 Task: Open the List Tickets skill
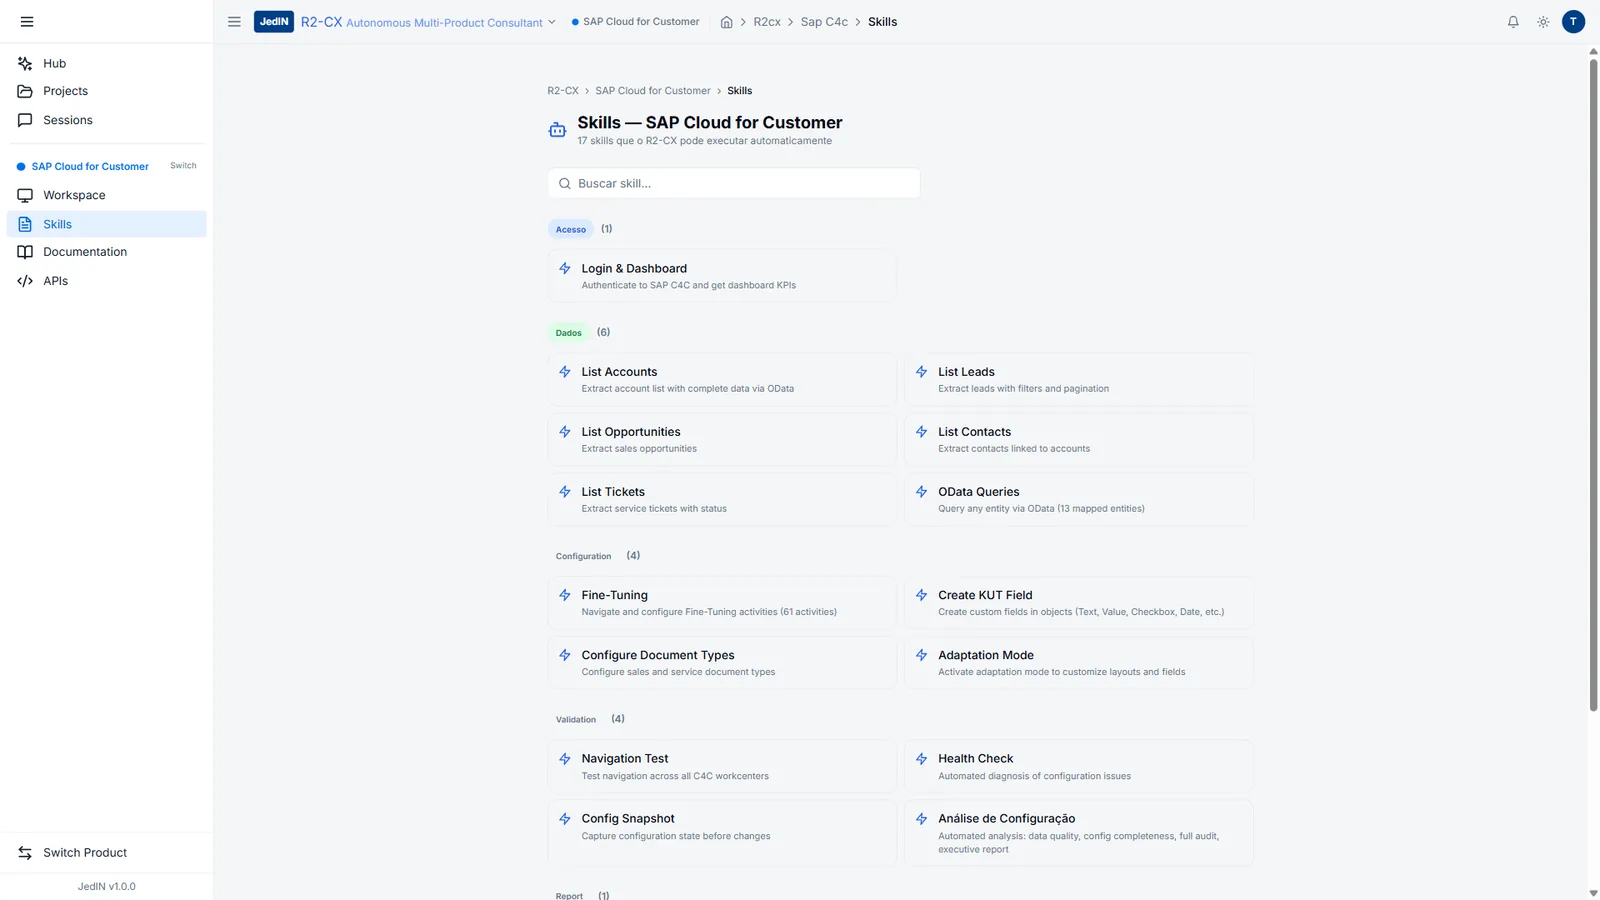[722, 499]
